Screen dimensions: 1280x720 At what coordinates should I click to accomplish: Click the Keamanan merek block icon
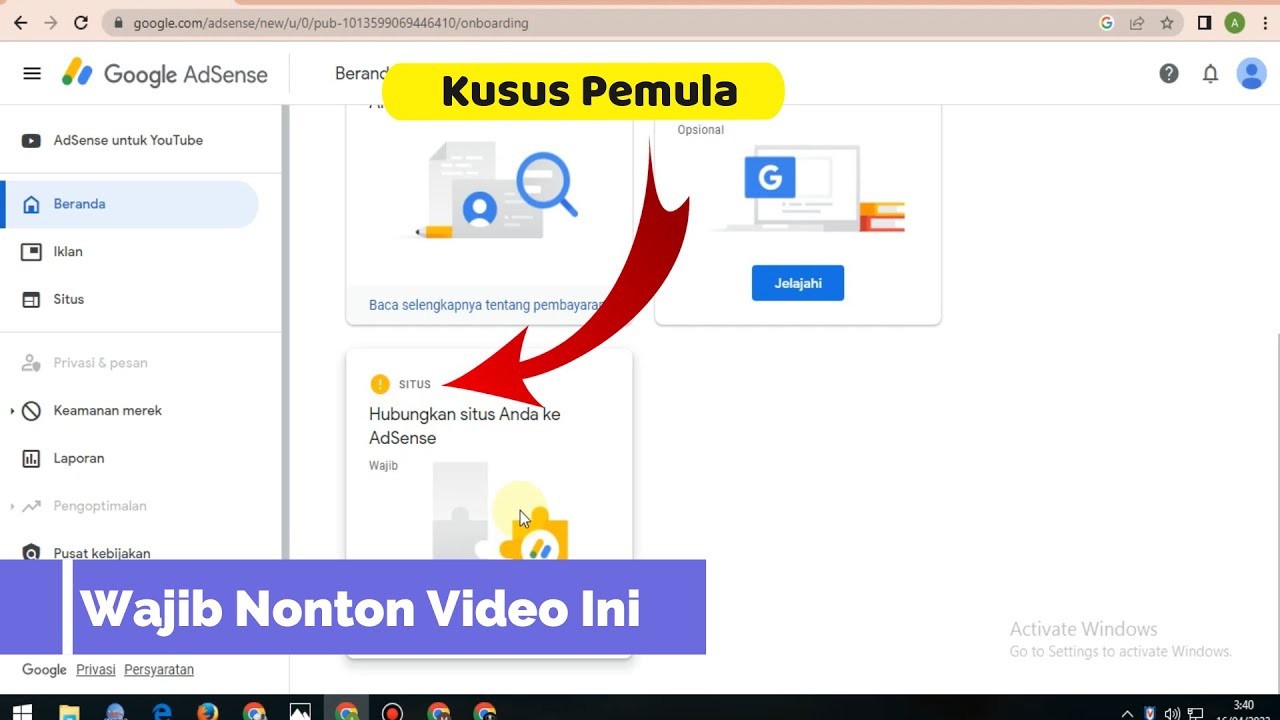click(31, 411)
